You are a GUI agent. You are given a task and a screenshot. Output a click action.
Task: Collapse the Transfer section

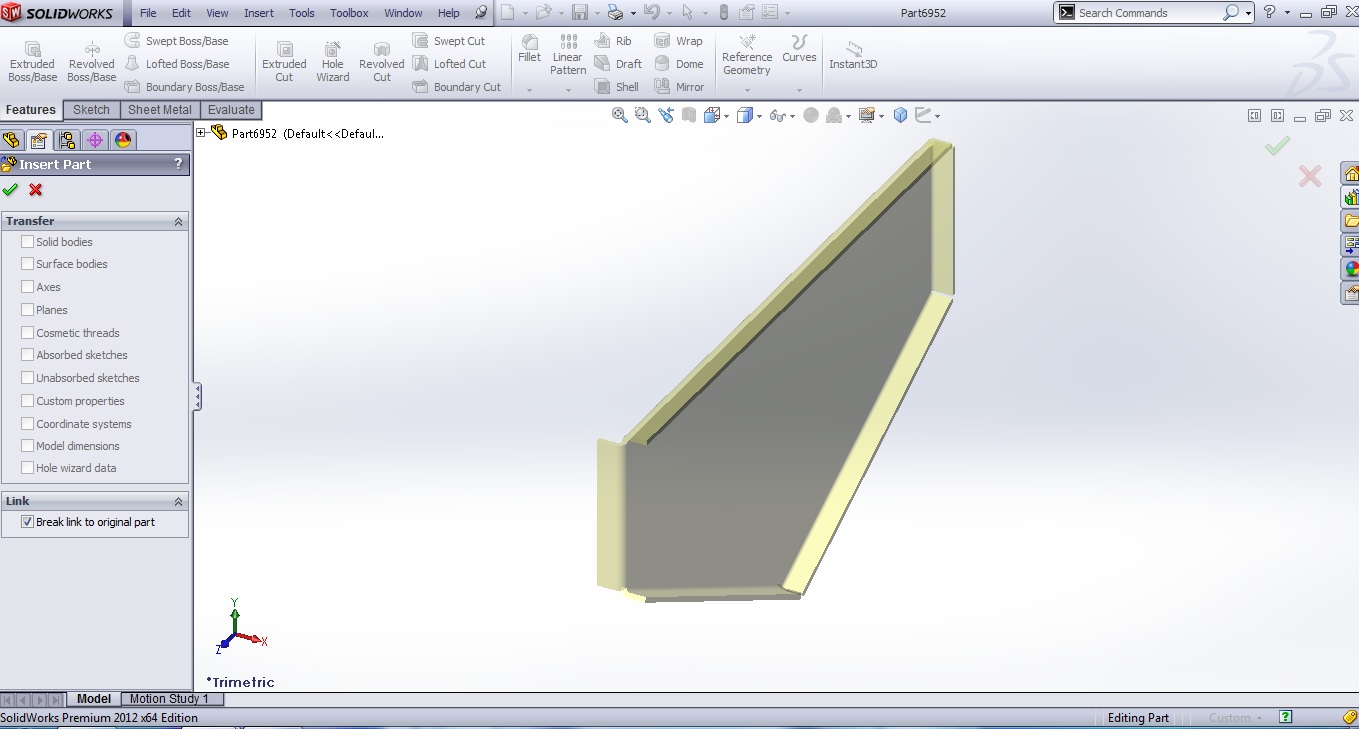click(x=177, y=220)
